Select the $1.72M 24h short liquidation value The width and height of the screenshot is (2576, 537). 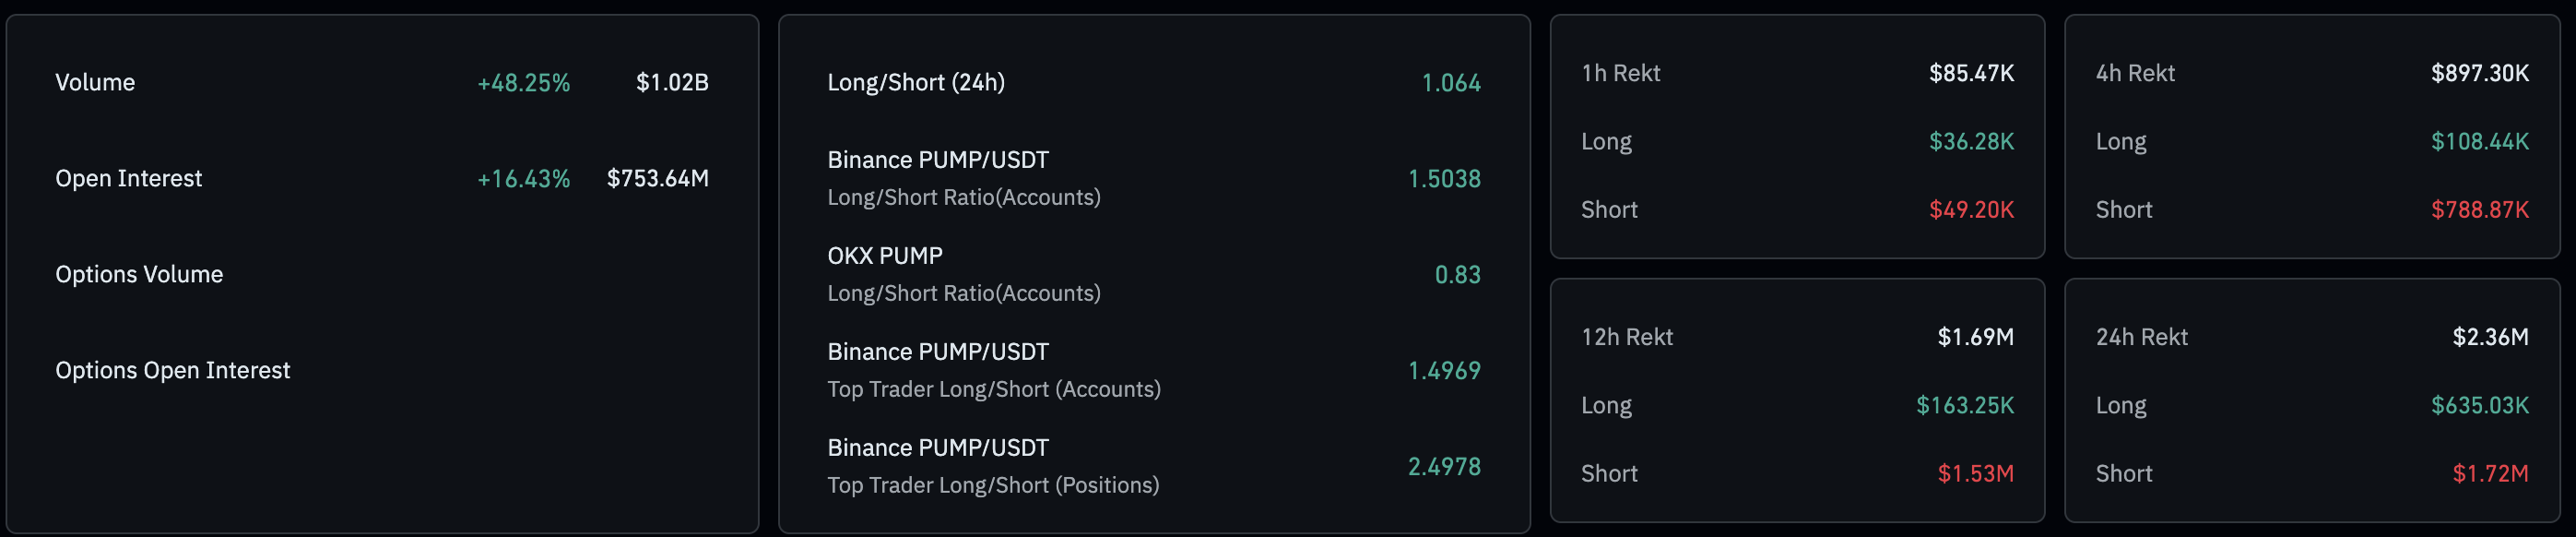pos(2489,473)
